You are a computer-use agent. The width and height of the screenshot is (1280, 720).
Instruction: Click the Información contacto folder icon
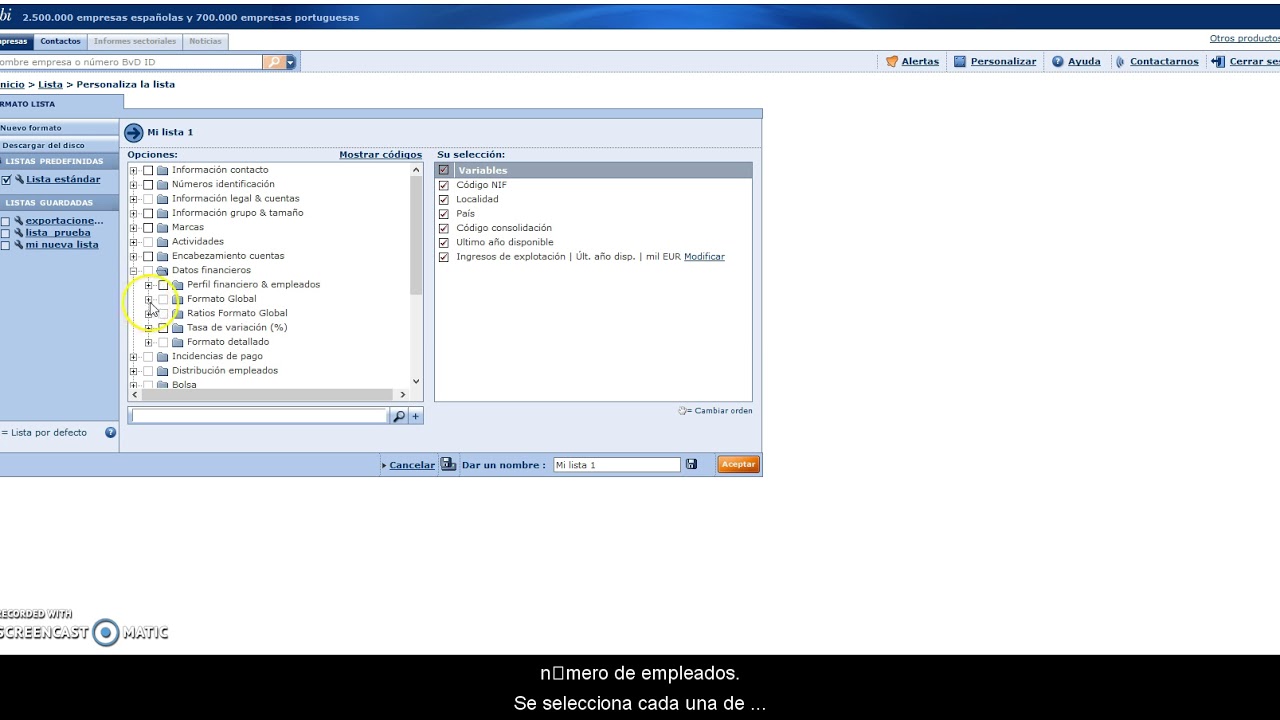[x=162, y=170]
